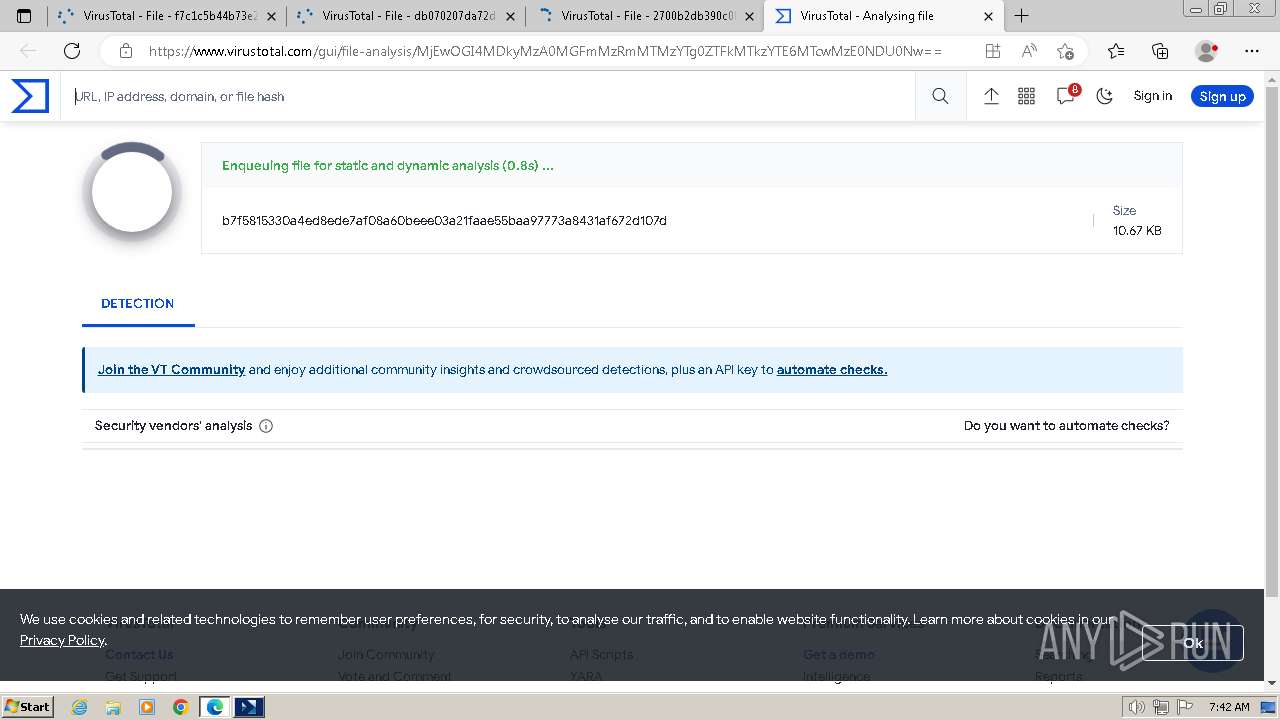Screen dimensions: 1280x720
Task: Close the VirusTotal Analysing file tab
Action: point(989,16)
